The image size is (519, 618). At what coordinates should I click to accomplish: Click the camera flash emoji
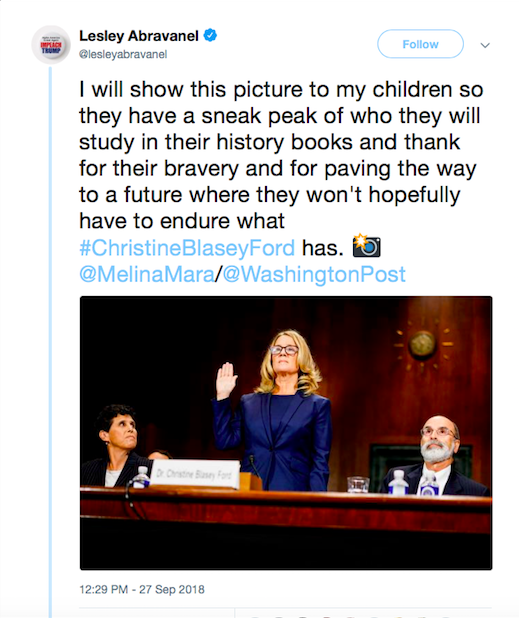point(366,246)
